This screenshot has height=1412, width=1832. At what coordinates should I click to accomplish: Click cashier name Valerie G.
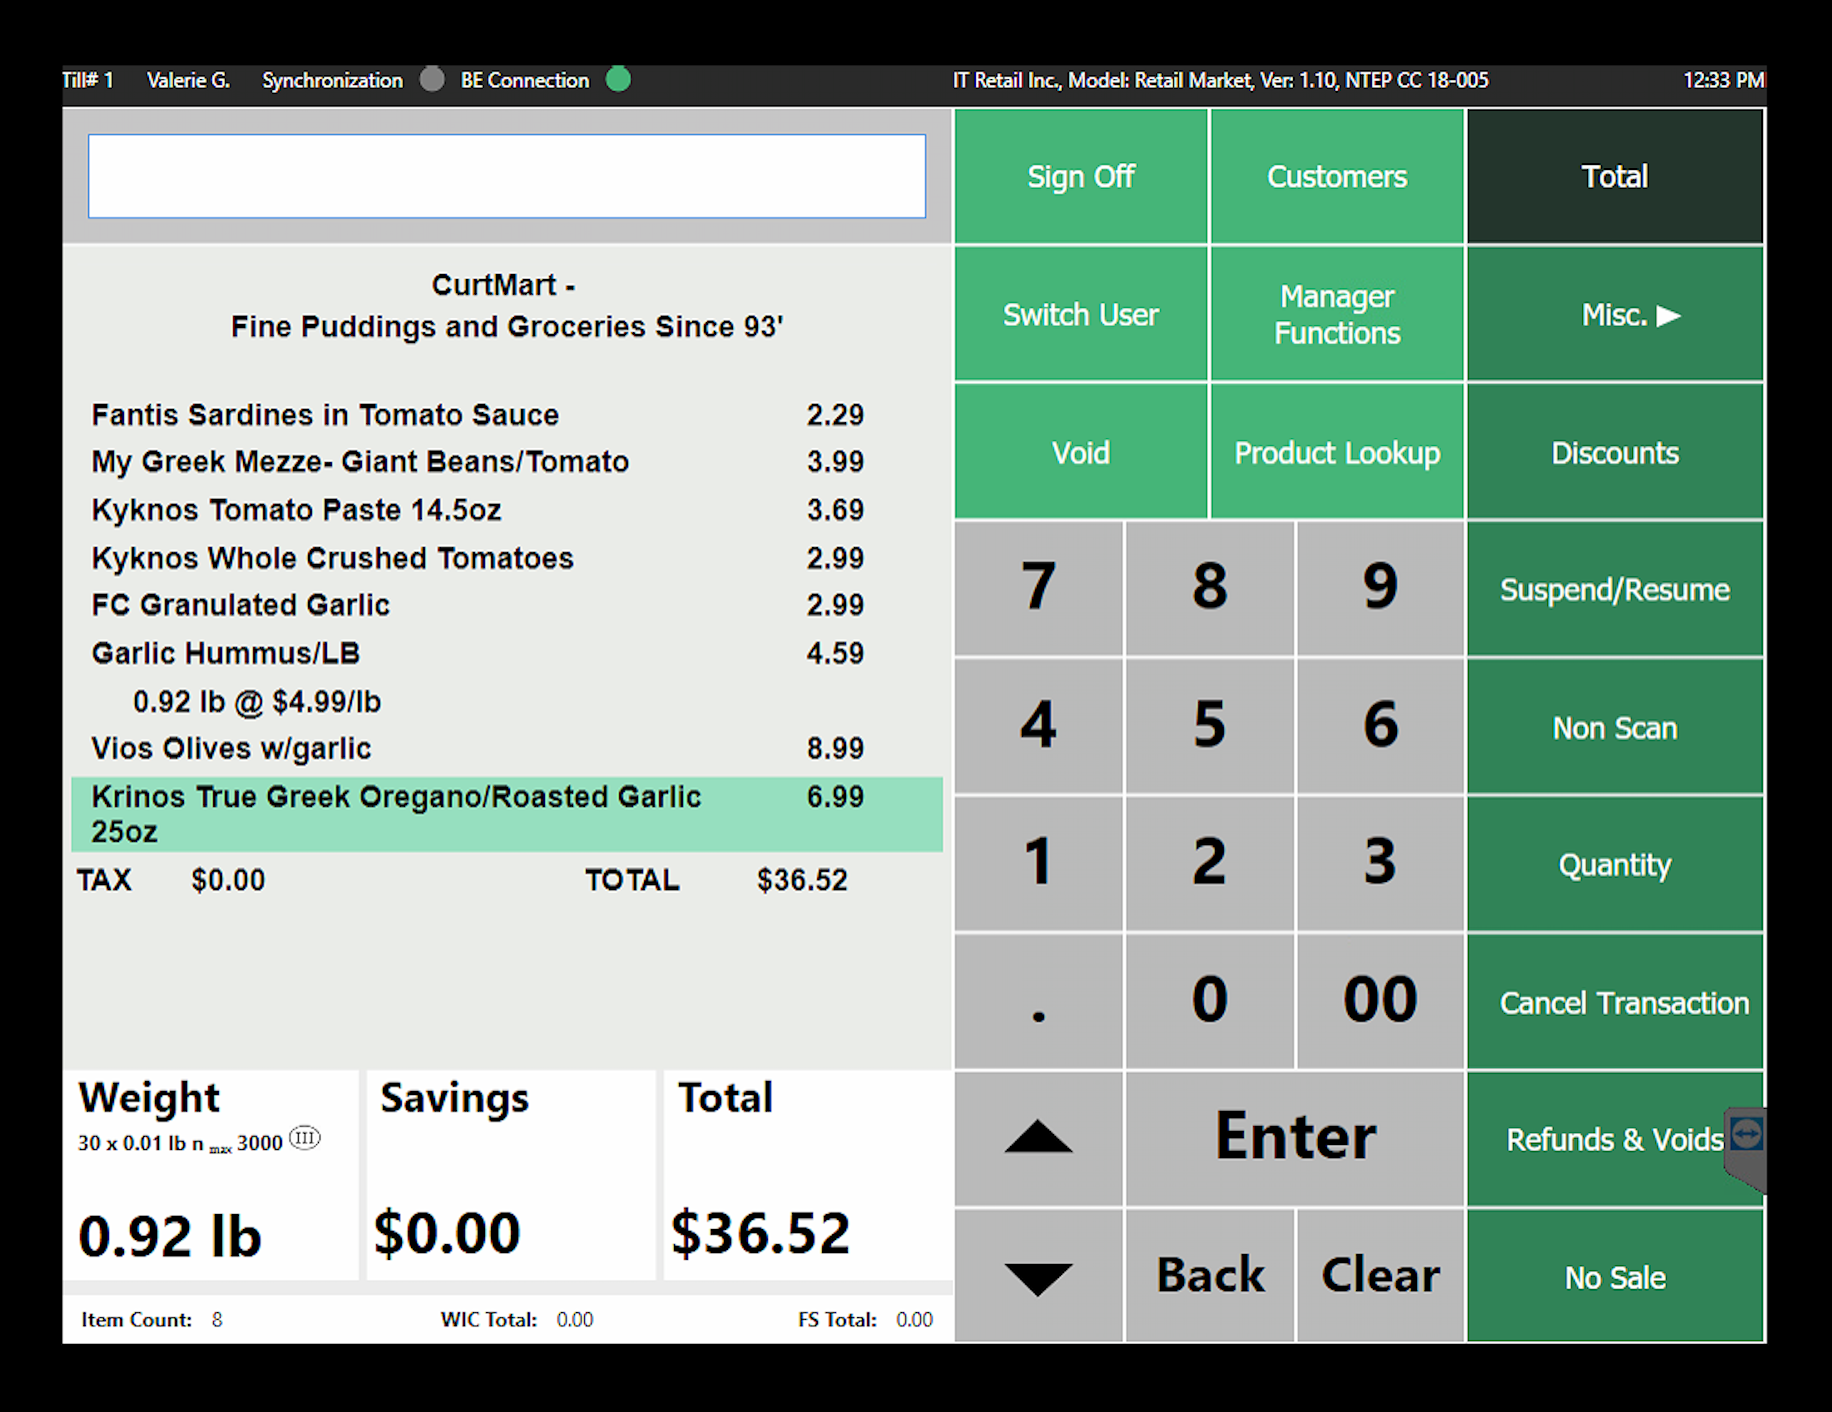pyautogui.click(x=188, y=80)
